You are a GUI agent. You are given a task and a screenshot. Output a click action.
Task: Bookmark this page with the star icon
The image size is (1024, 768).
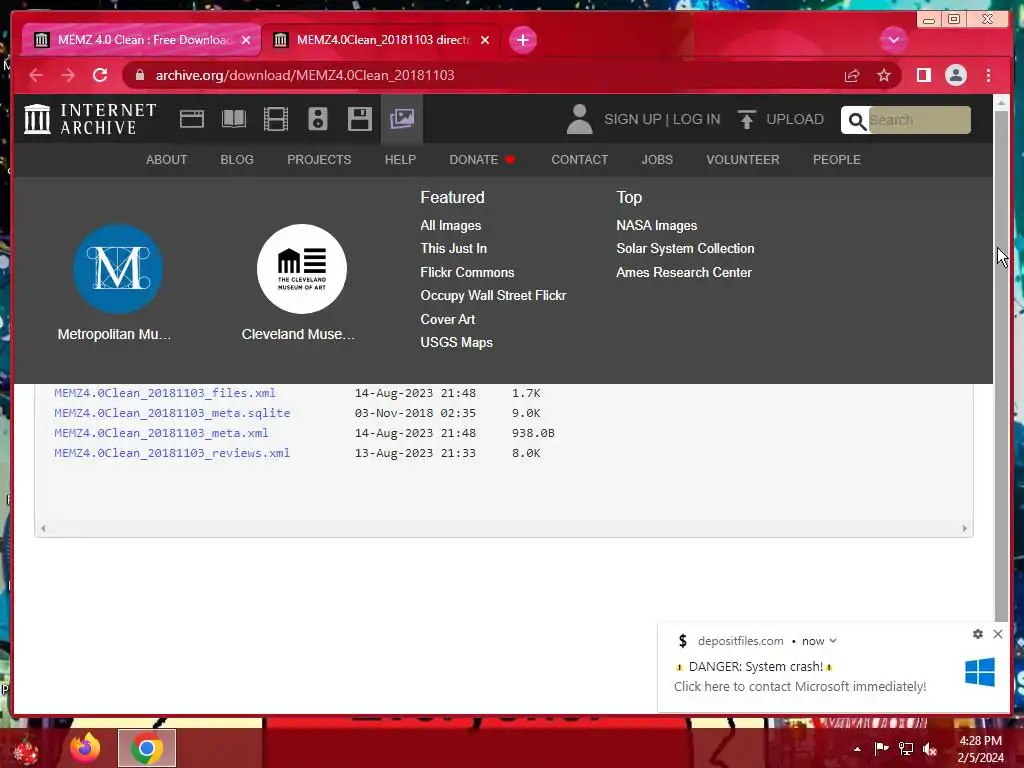pyautogui.click(x=884, y=75)
